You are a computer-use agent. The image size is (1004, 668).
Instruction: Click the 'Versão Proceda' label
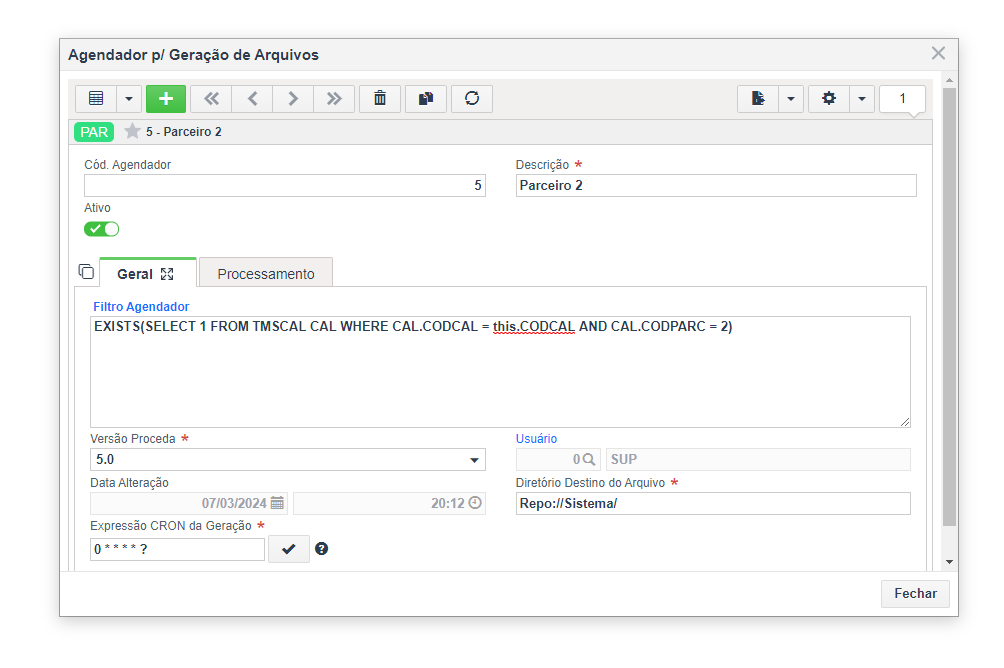[133, 439]
